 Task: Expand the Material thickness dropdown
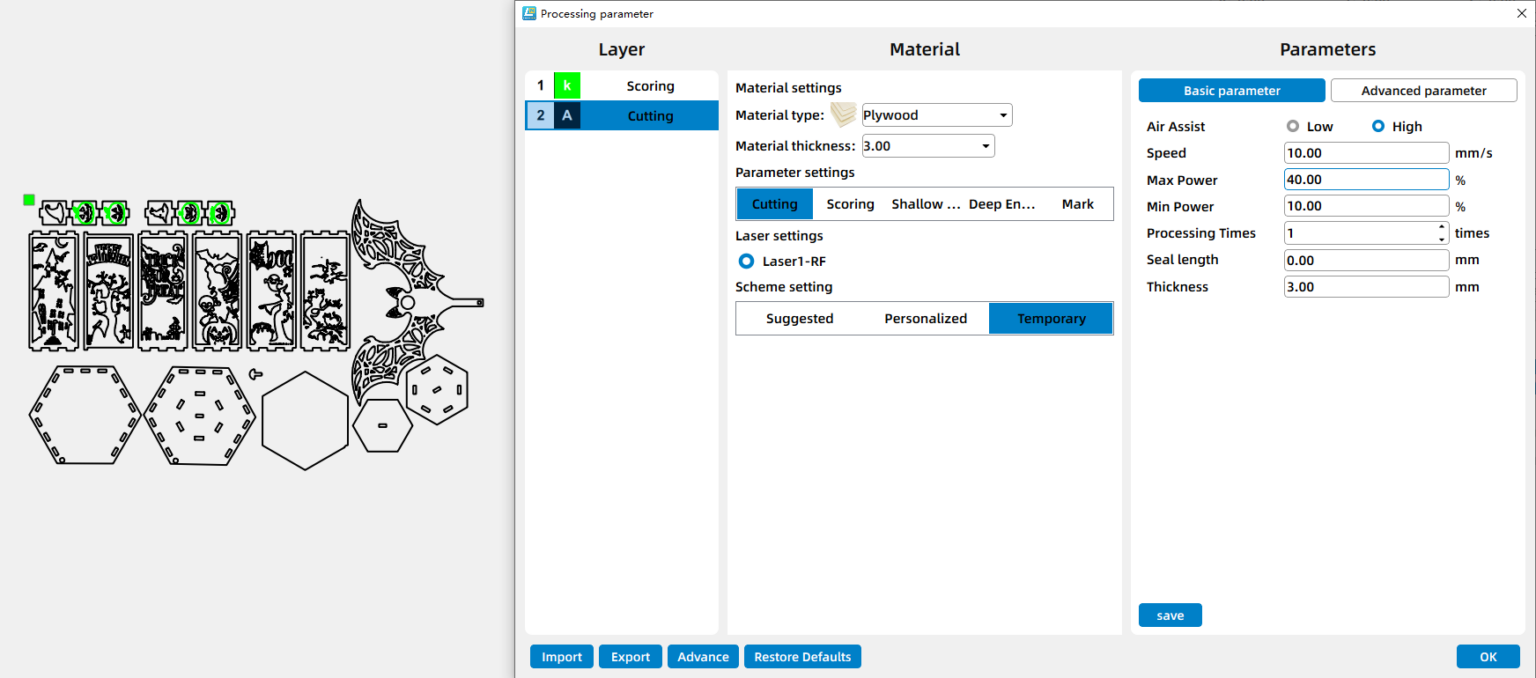coord(927,146)
